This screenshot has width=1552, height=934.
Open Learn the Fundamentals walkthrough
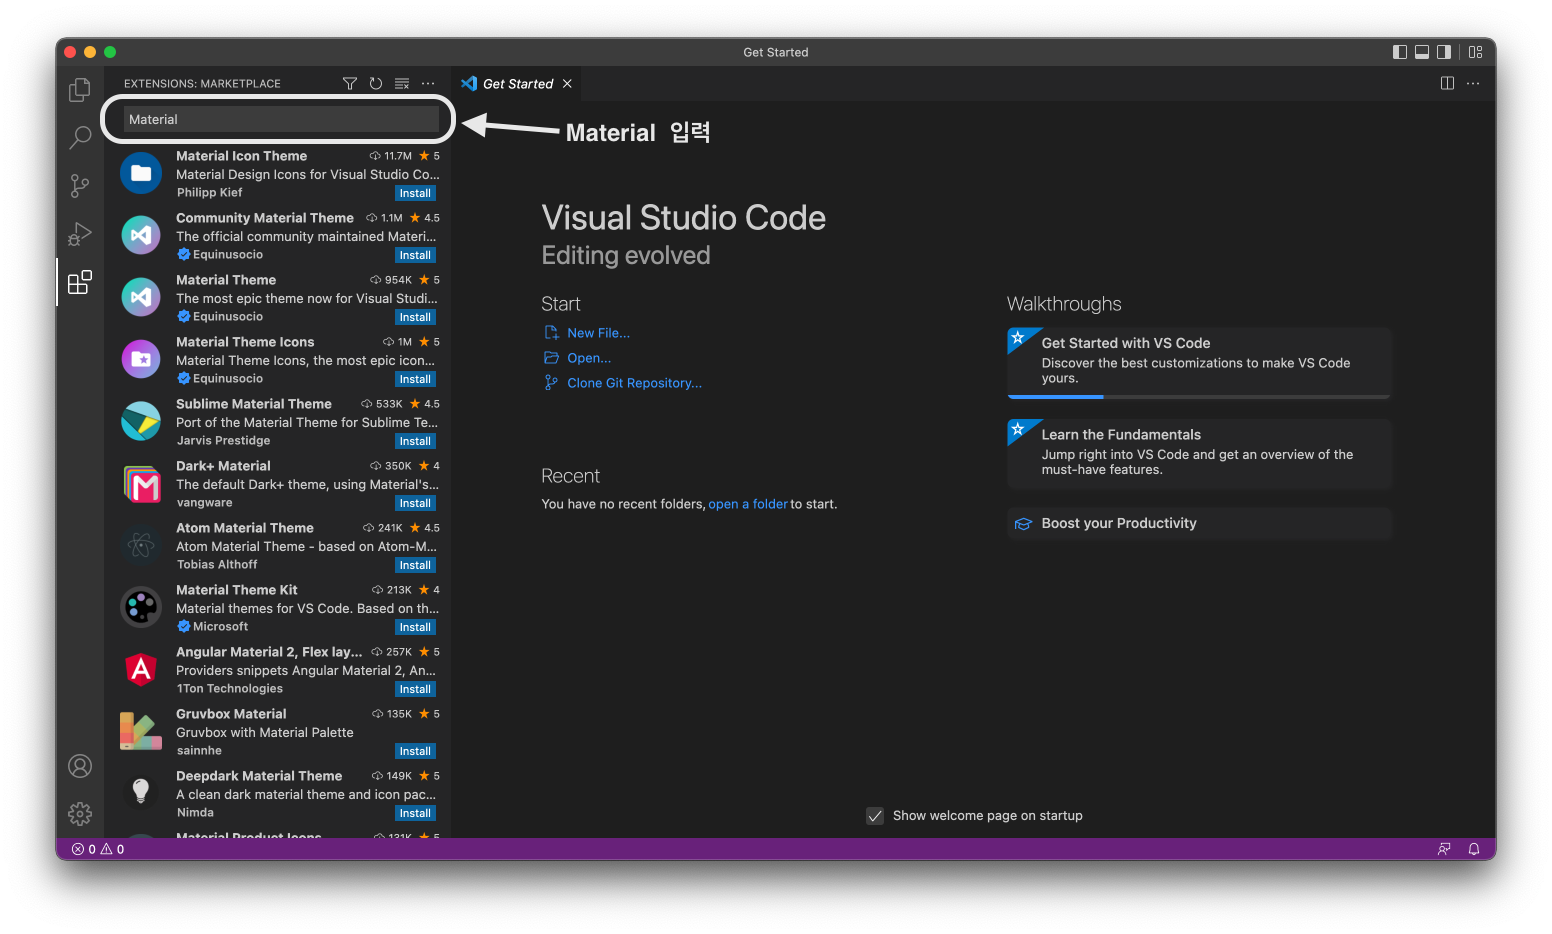[x=1199, y=454]
